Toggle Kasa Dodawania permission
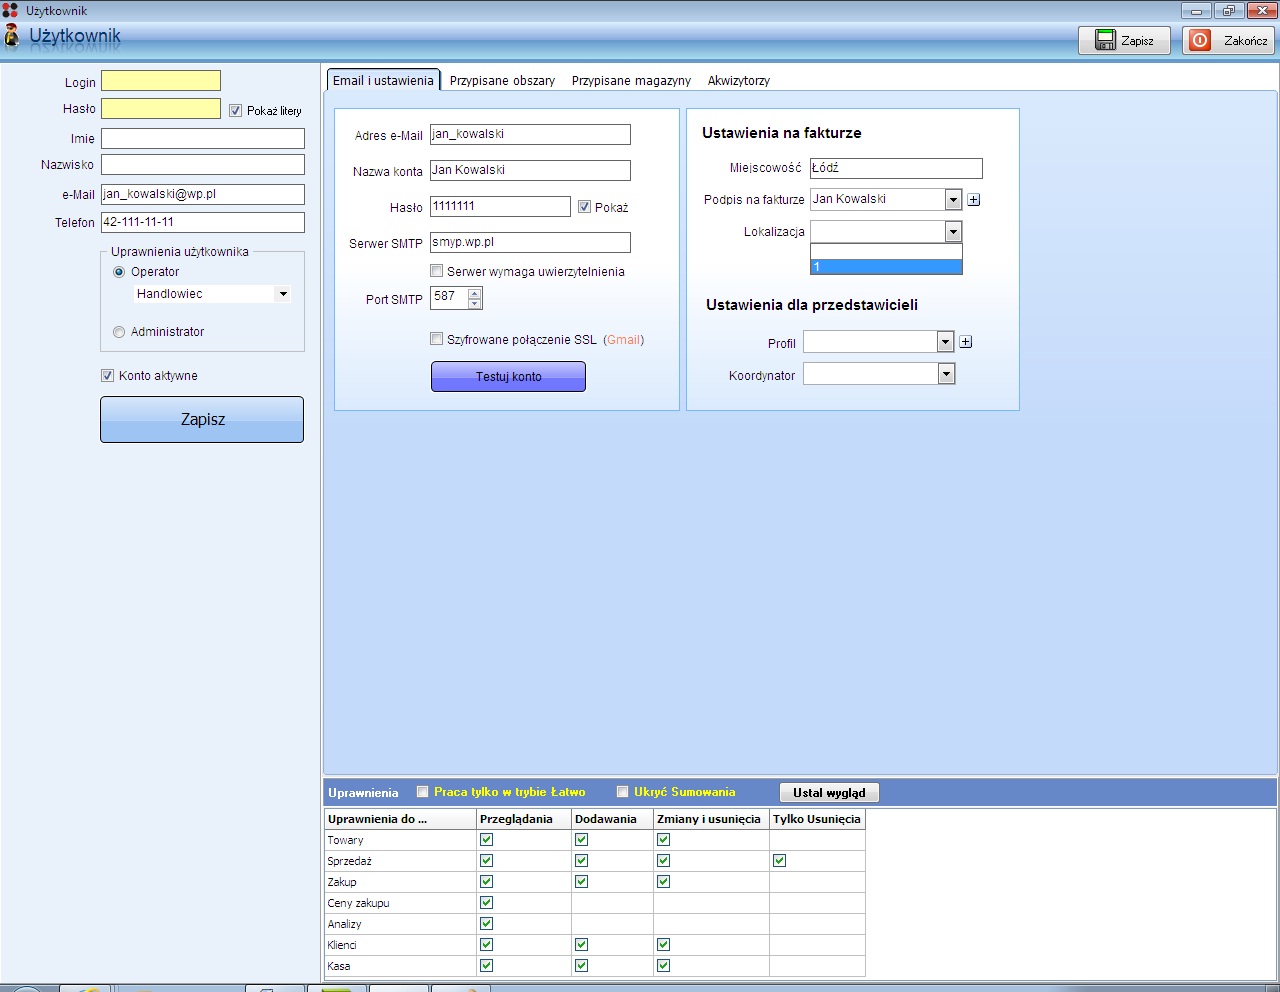Image resolution: width=1280 pixels, height=992 pixels. click(x=581, y=966)
